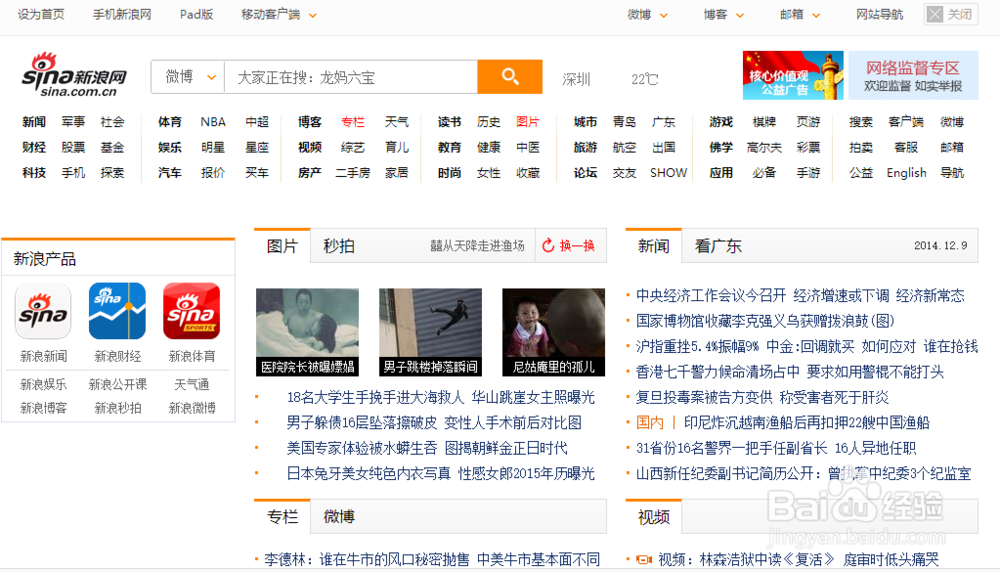1000x572 pixels.
Task: Open the 新浪体育 app icon
Action: [192, 311]
